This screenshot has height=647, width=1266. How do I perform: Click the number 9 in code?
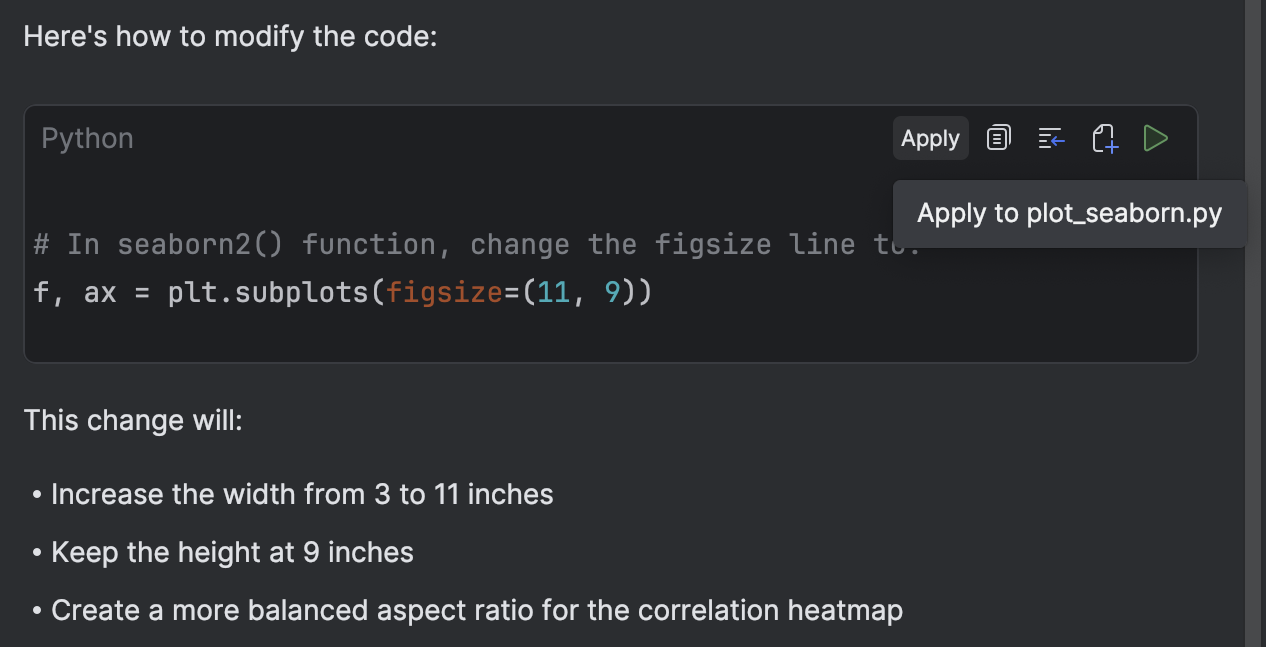coord(613,293)
